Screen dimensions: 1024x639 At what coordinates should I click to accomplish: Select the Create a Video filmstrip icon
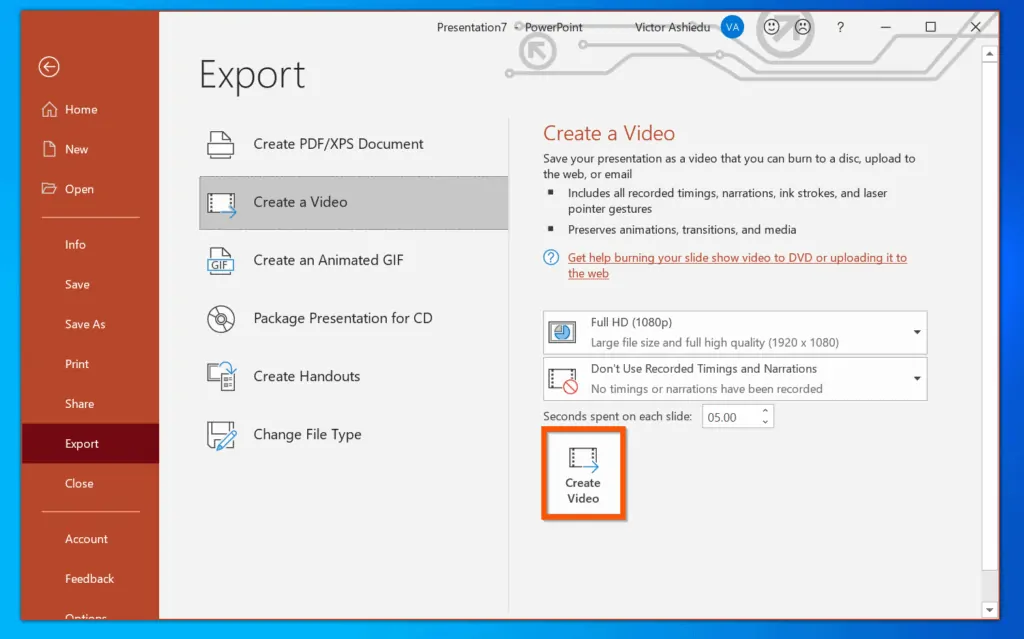tap(220, 202)
